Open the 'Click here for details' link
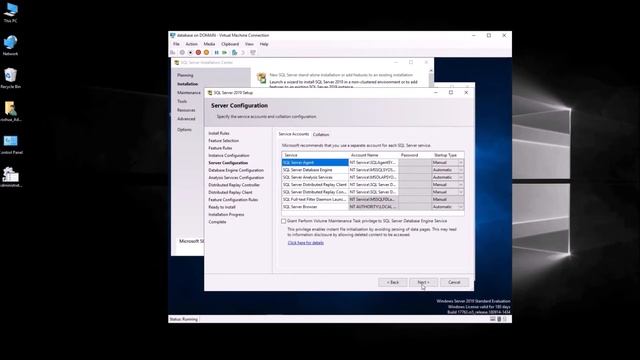This screenshot has width=640, height=360. coord(306,243)
